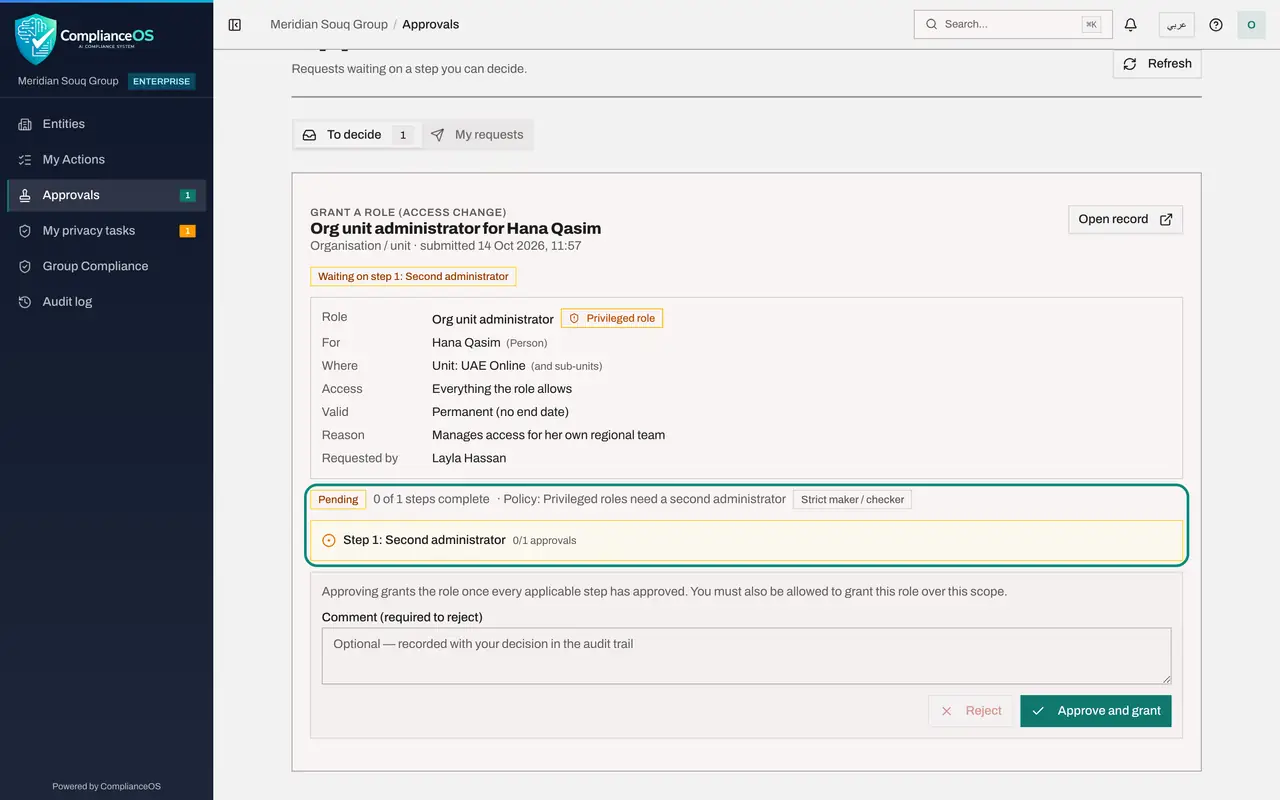Click the external link icon on Open record

[x=1166, y=219]
